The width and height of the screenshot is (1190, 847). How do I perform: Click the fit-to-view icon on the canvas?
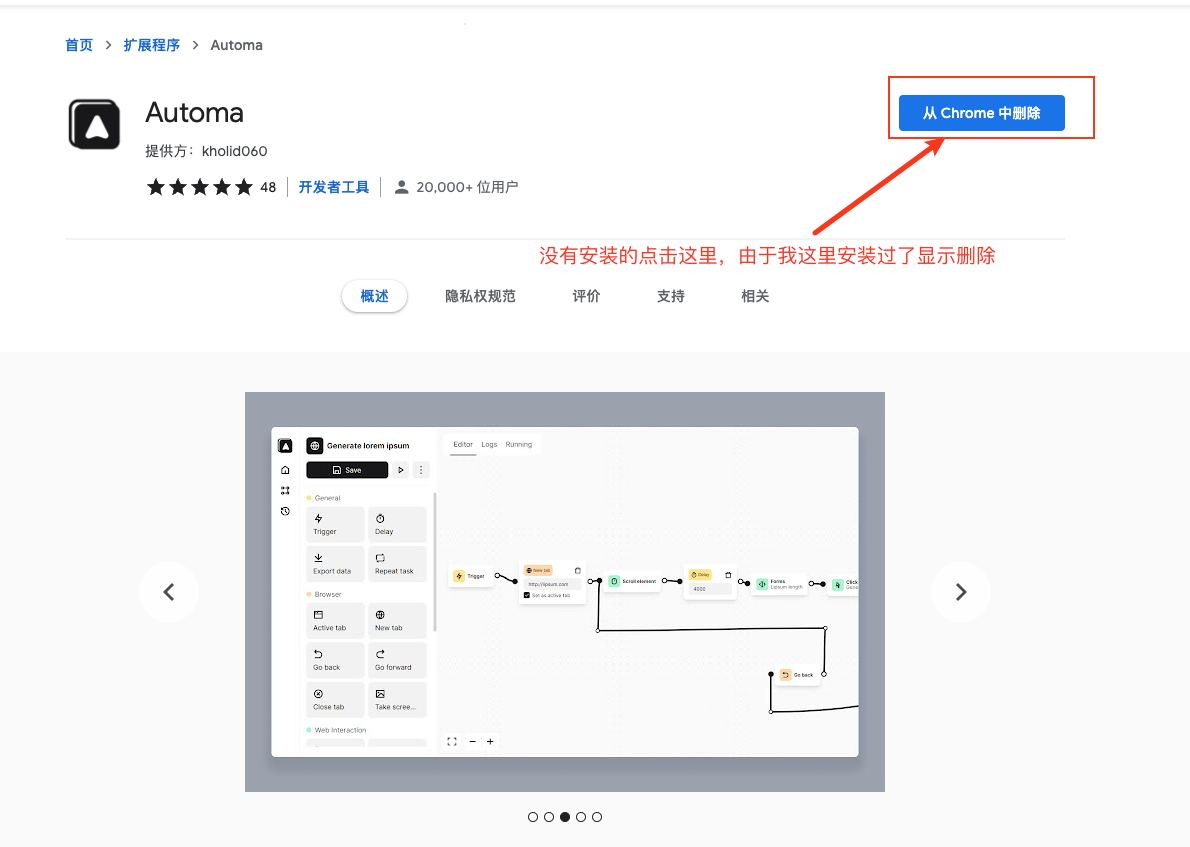[451, 741]
